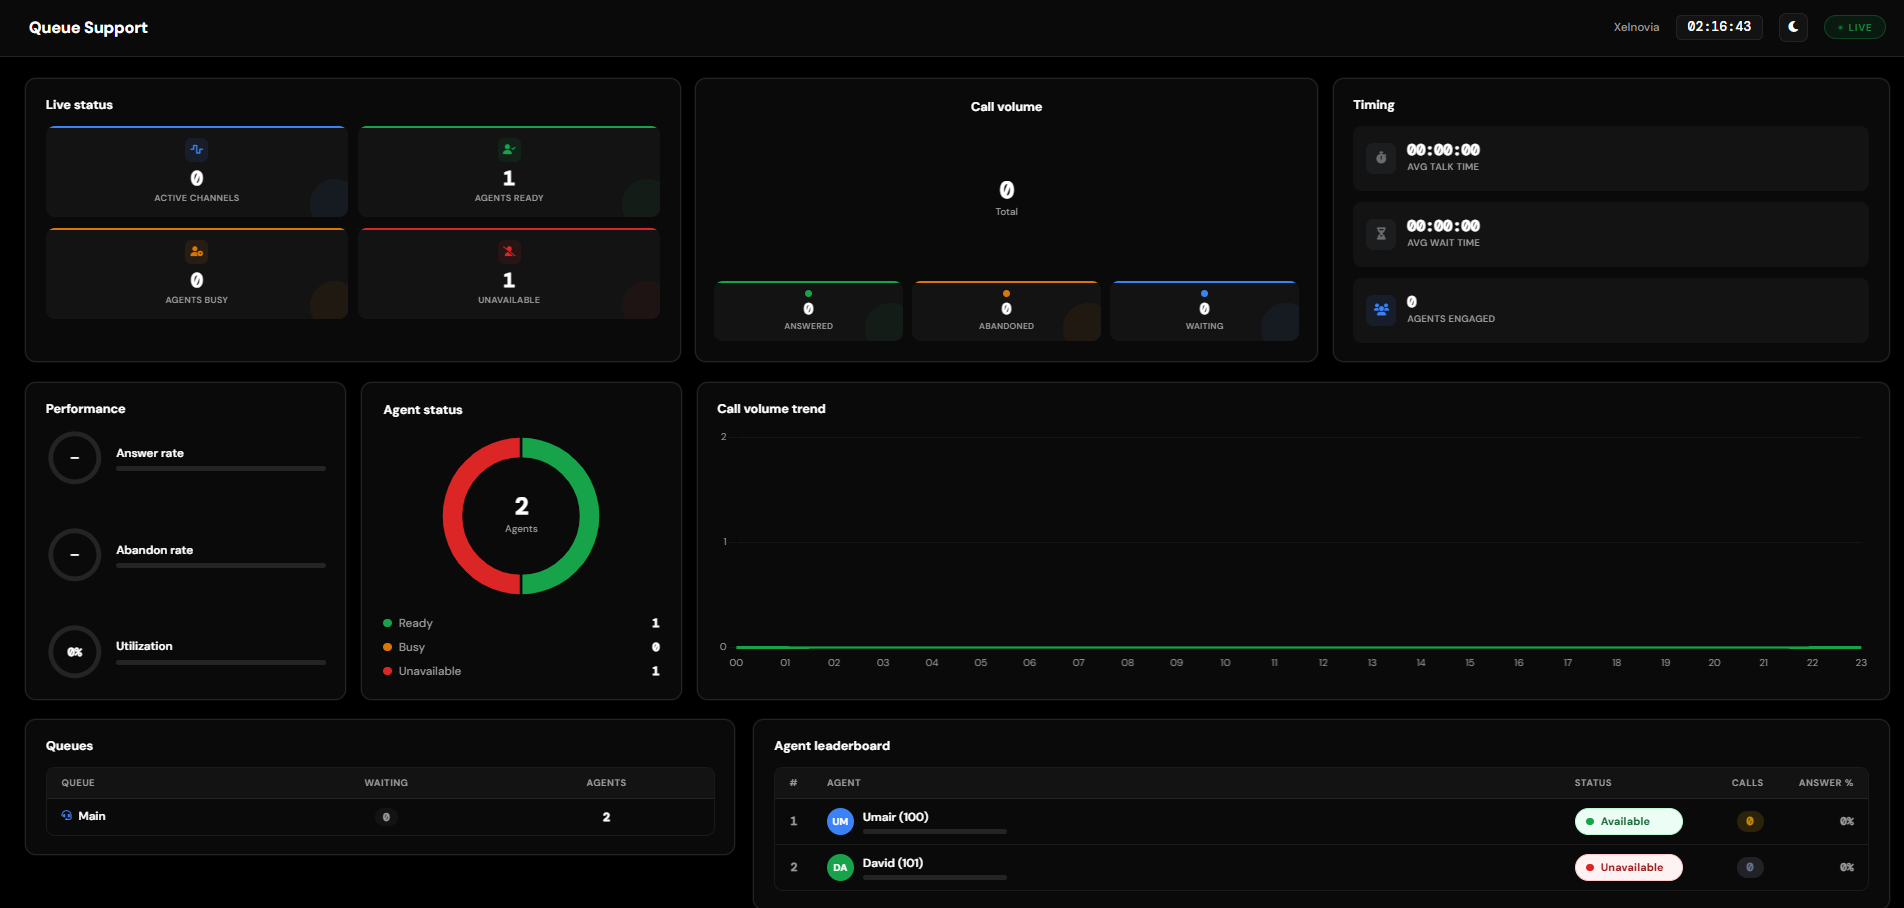This screenshot has height=908, width=1904.
Task: Click the Waiting calls card
Action: pyautogui.click(x=1204, y=311)
